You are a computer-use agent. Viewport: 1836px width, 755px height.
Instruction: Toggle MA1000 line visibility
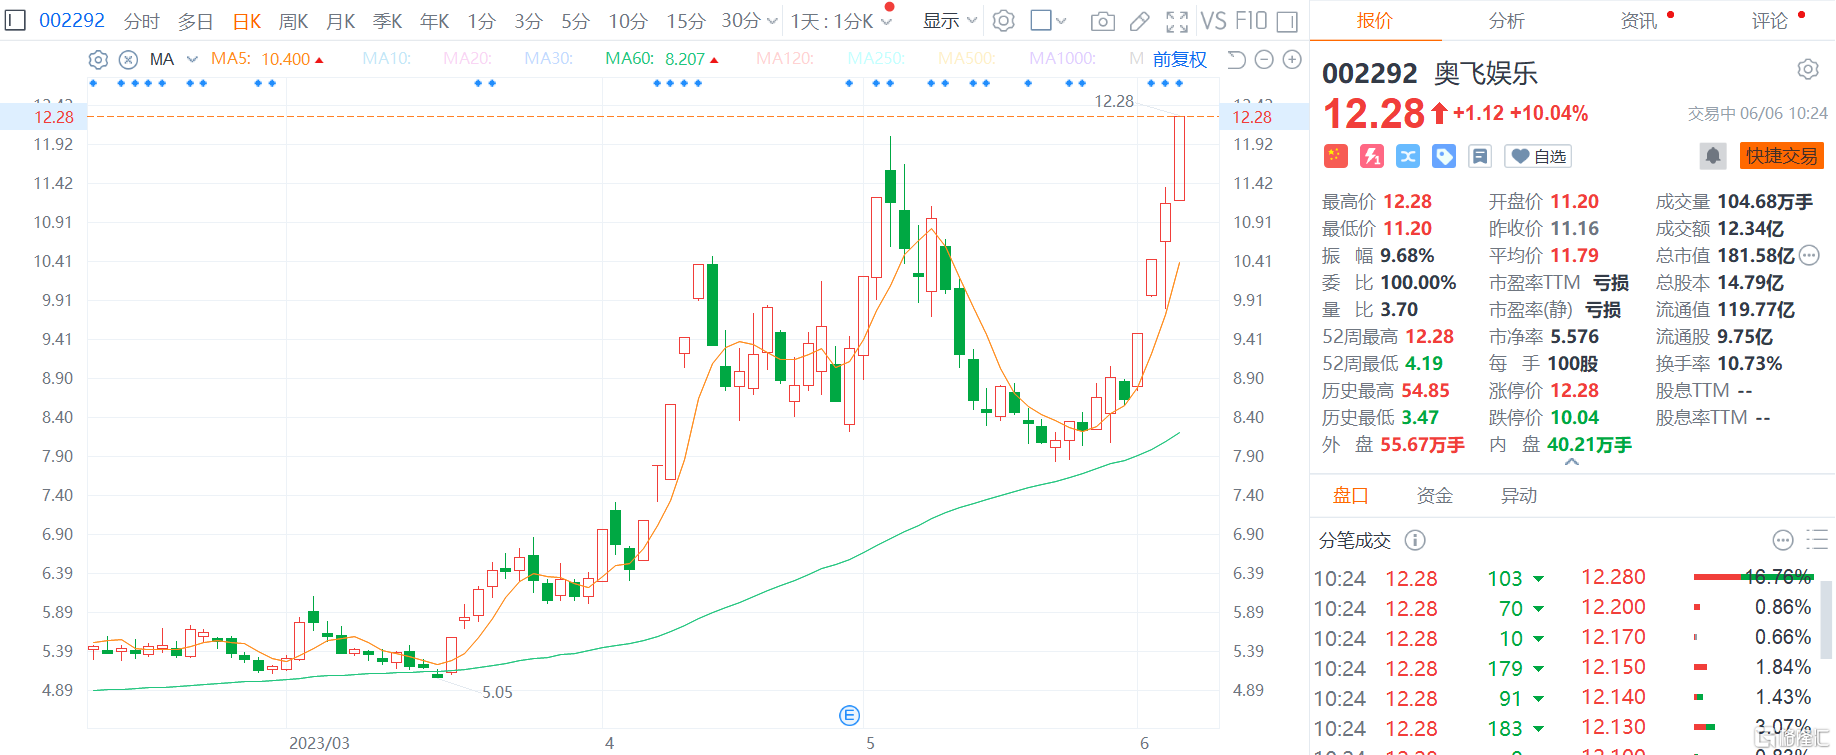(1062, 59)
